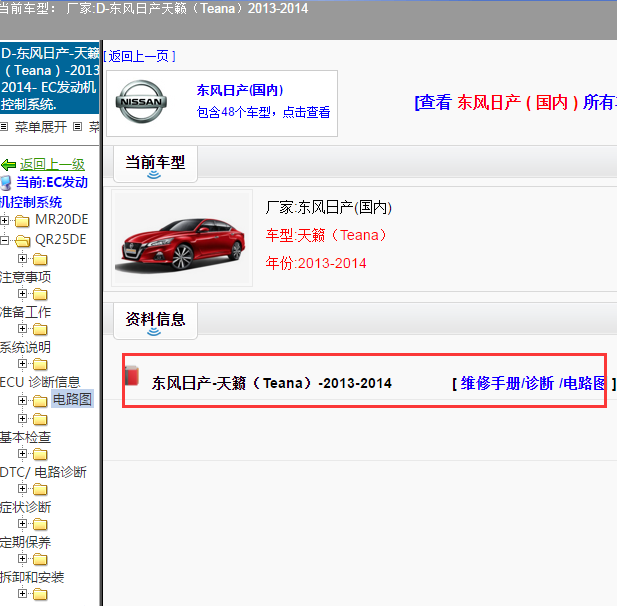This screenshot has width=617, height=606.
Task: Expand the 系统说明 node's plus box
Action: 22,329
